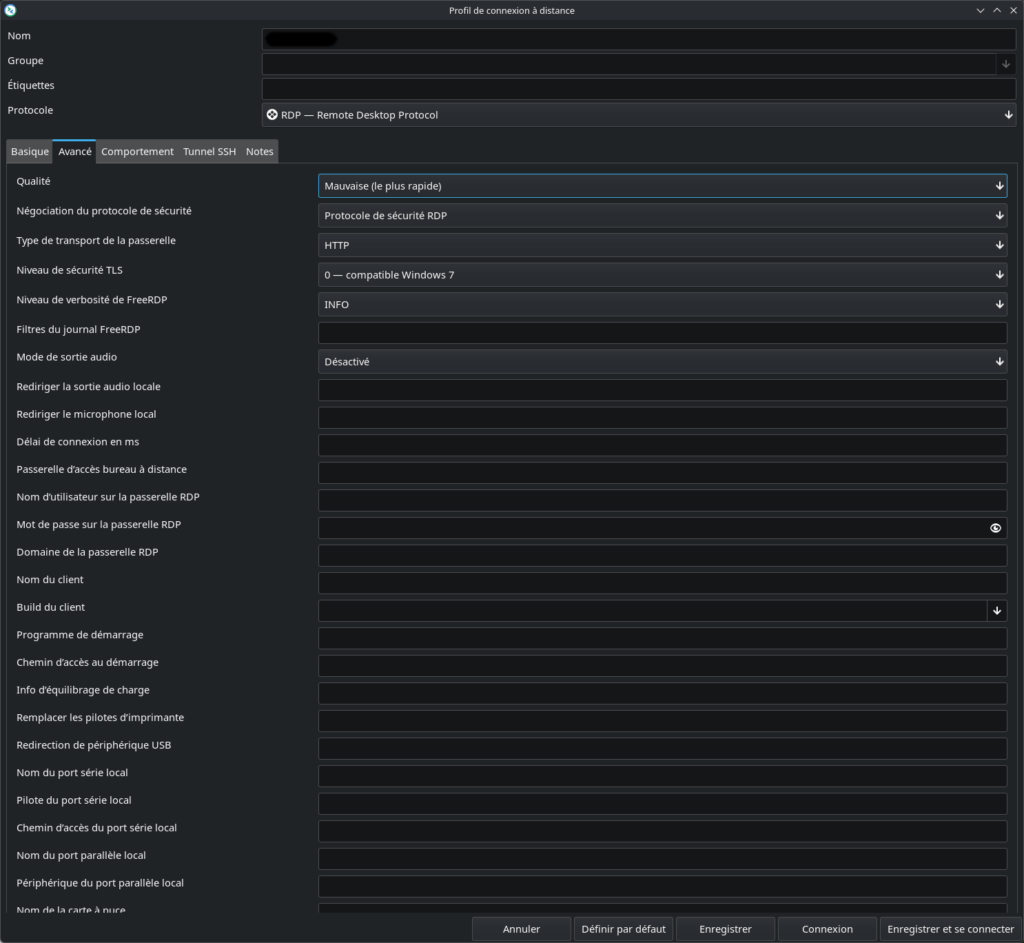The image size is (1024, 943).
Task: Focus the Délai de connexion en ms field
Action: (661, 445)
